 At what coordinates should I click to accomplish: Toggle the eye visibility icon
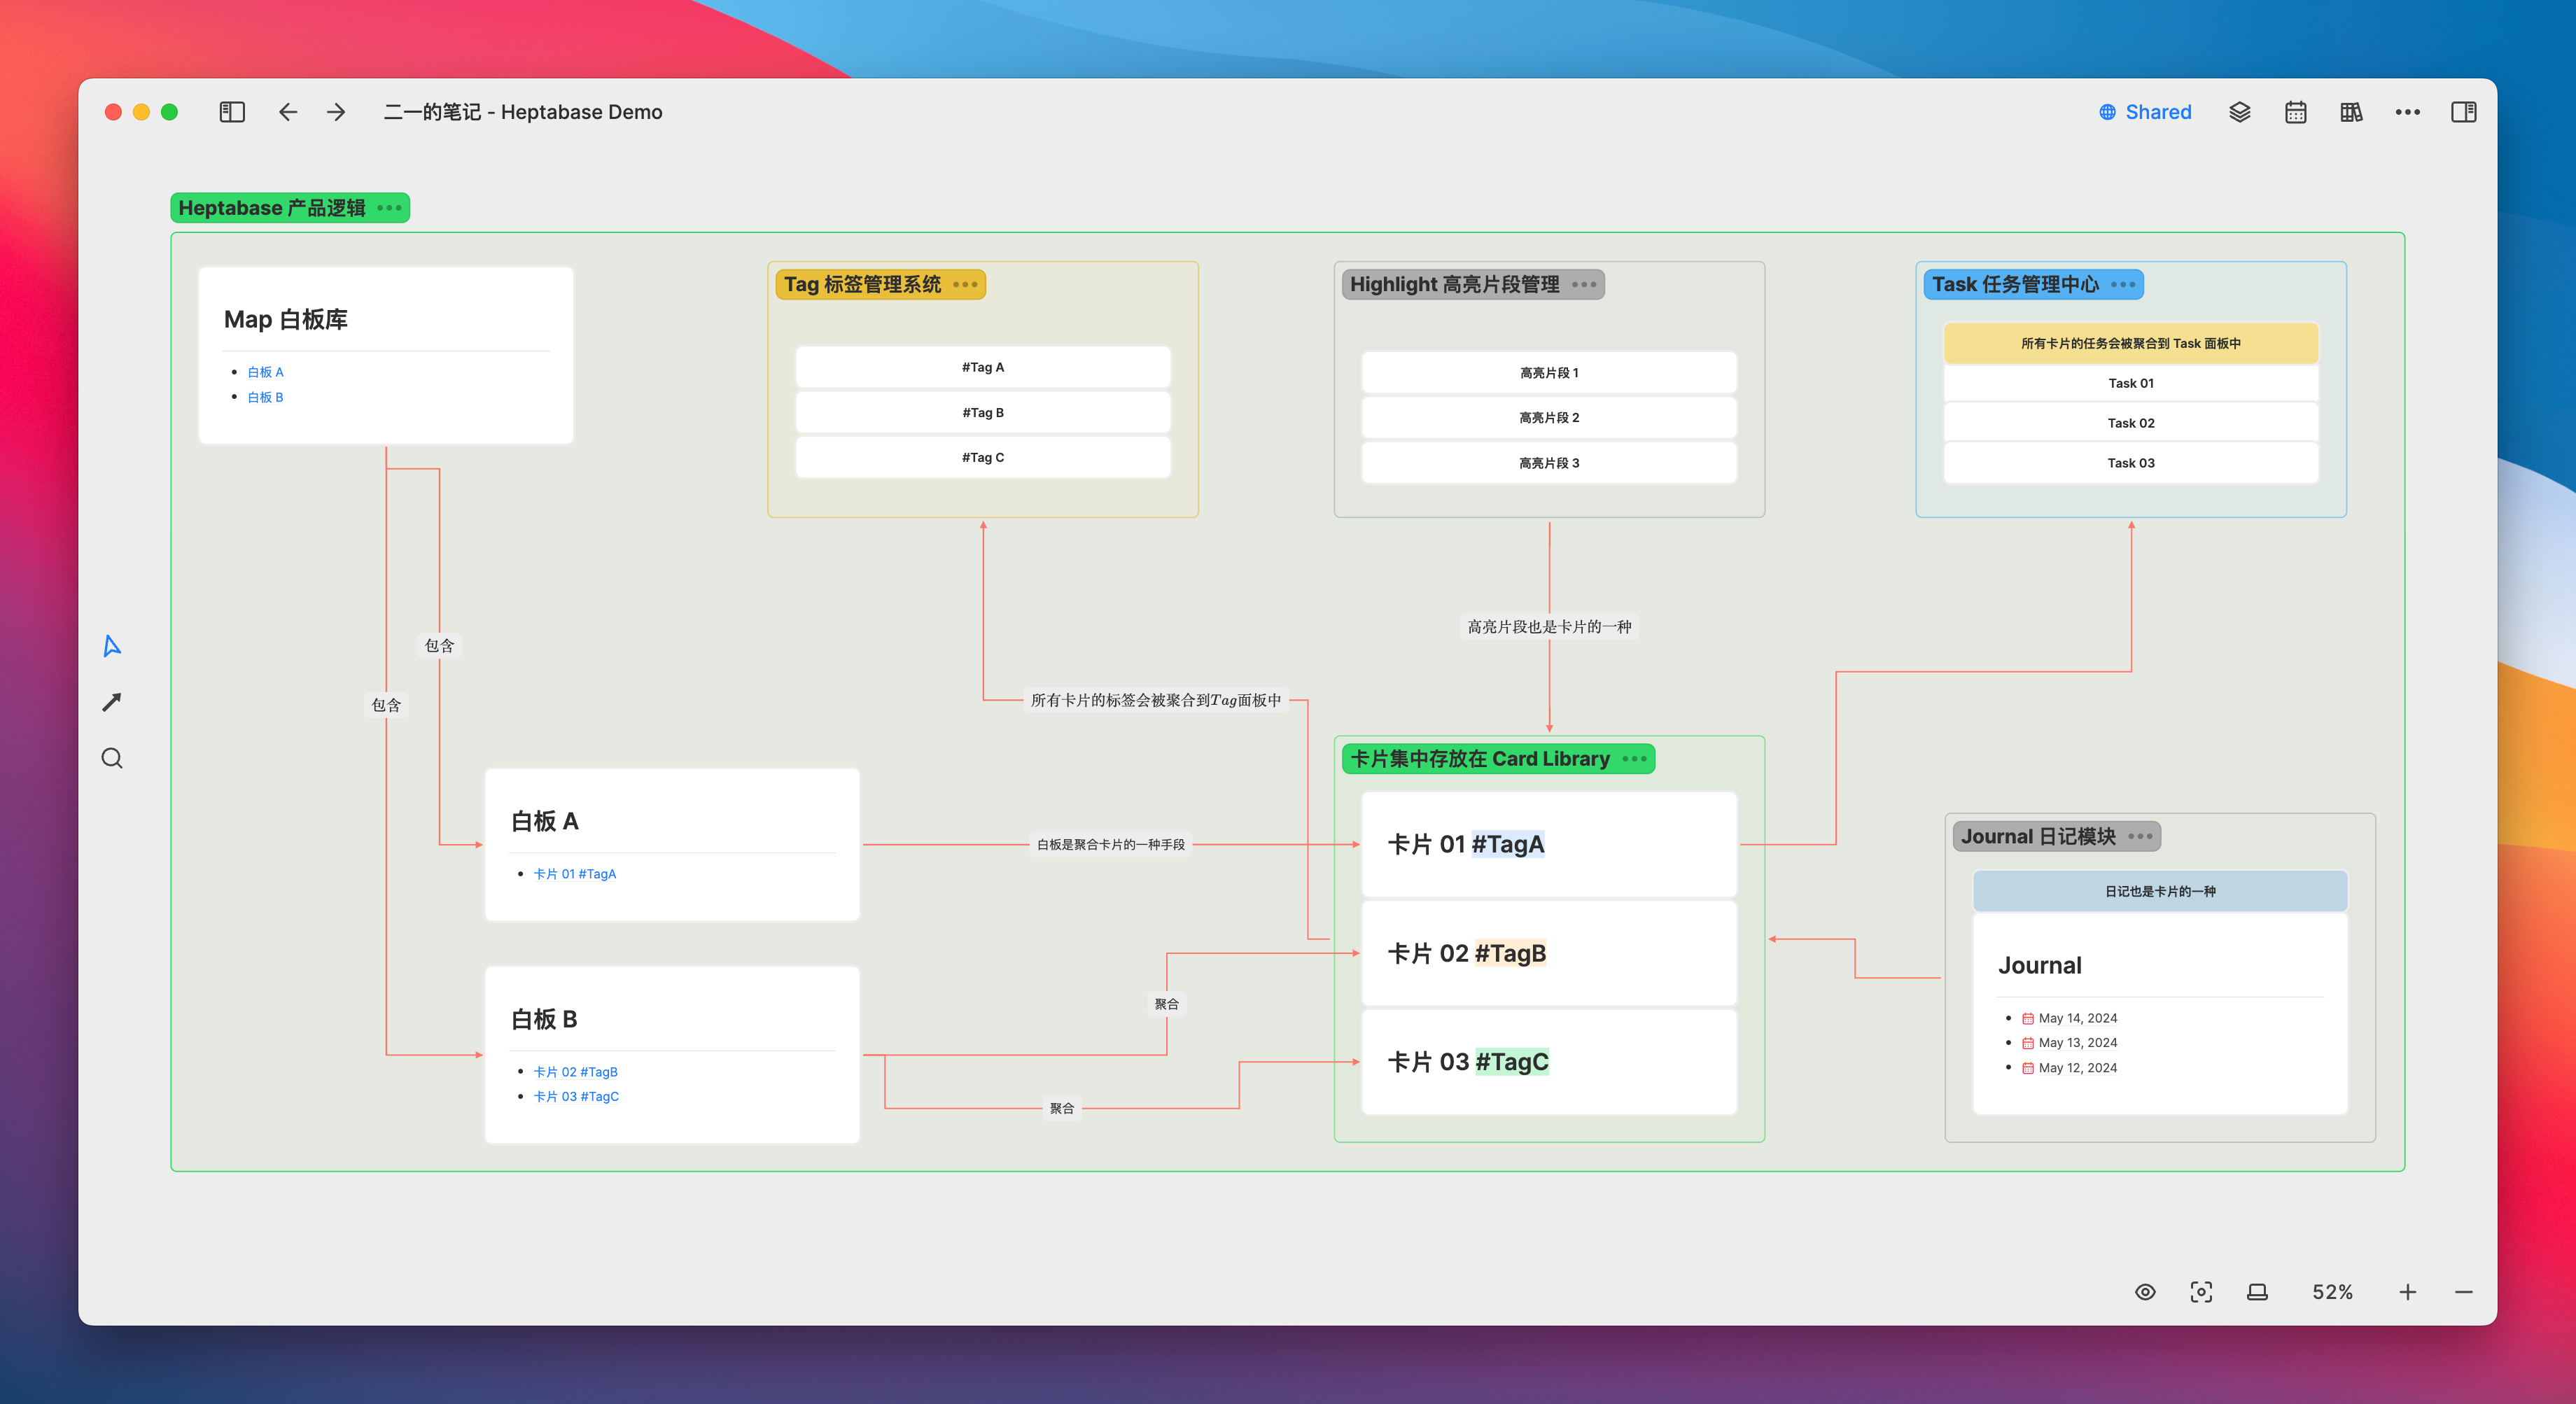click(x=2145, y=1292)
